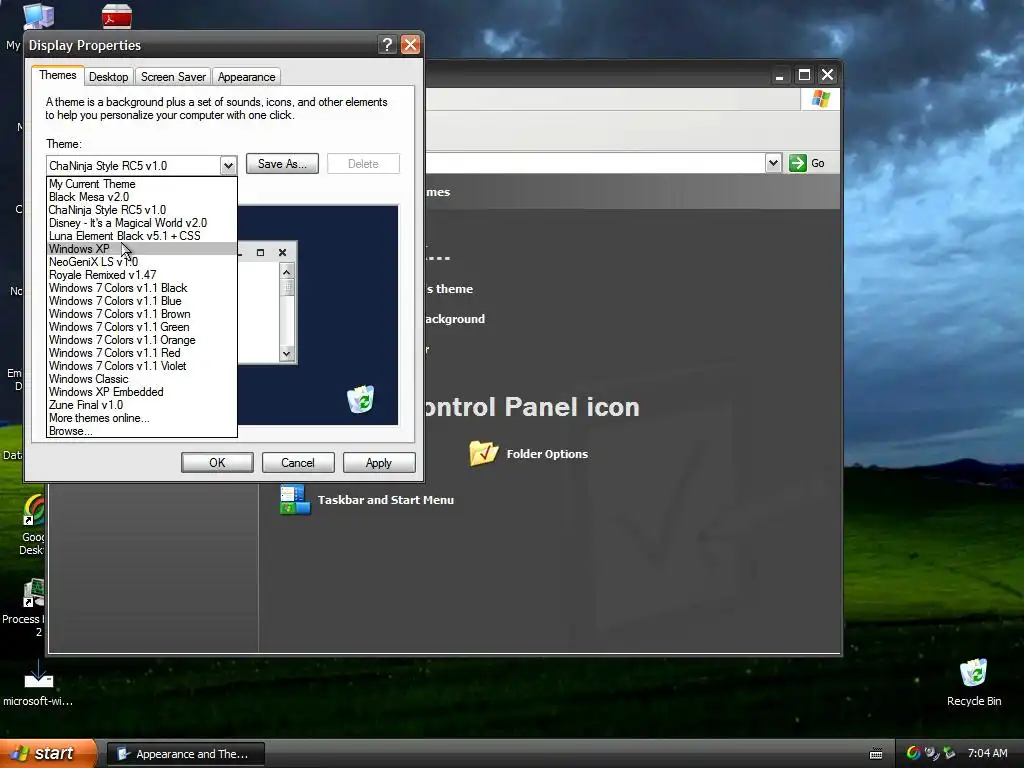Viewport: 1024px width, 768px height.
Task: Select Windows 7 Colors v1.1 Green
Action: [x=142, y=327]
